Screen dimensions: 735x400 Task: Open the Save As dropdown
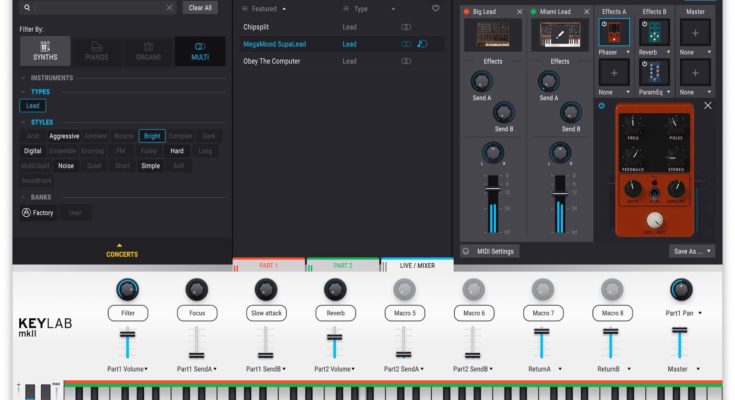(x=691, y=251)
